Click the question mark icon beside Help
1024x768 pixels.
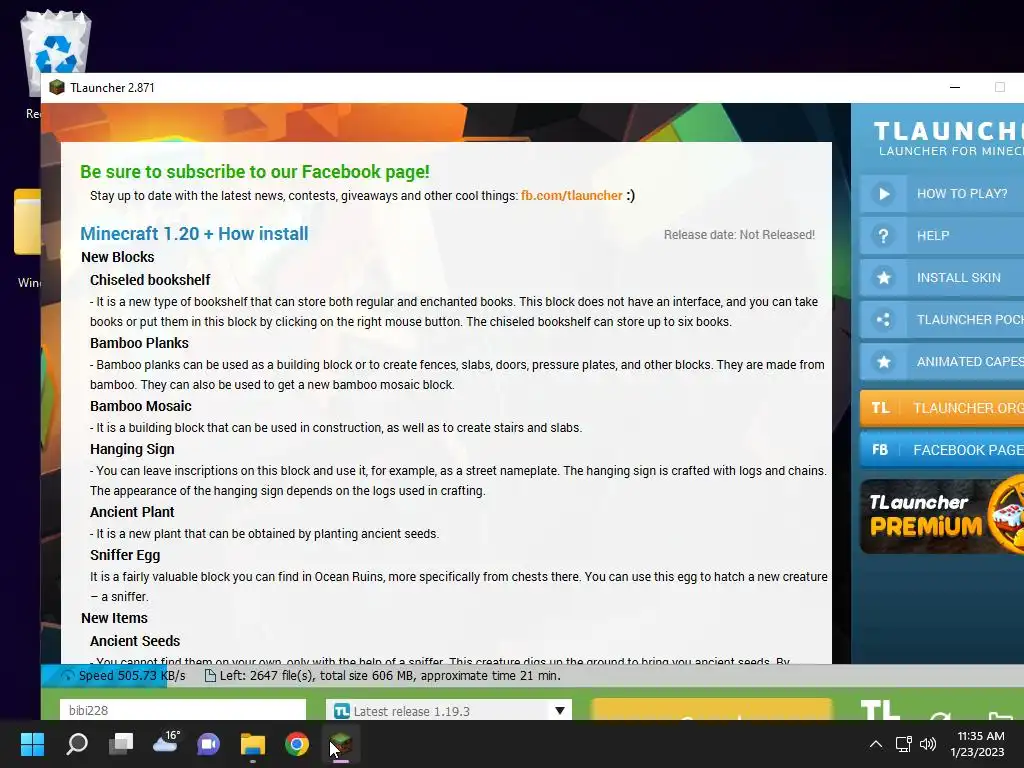click(x=884, y=236)
